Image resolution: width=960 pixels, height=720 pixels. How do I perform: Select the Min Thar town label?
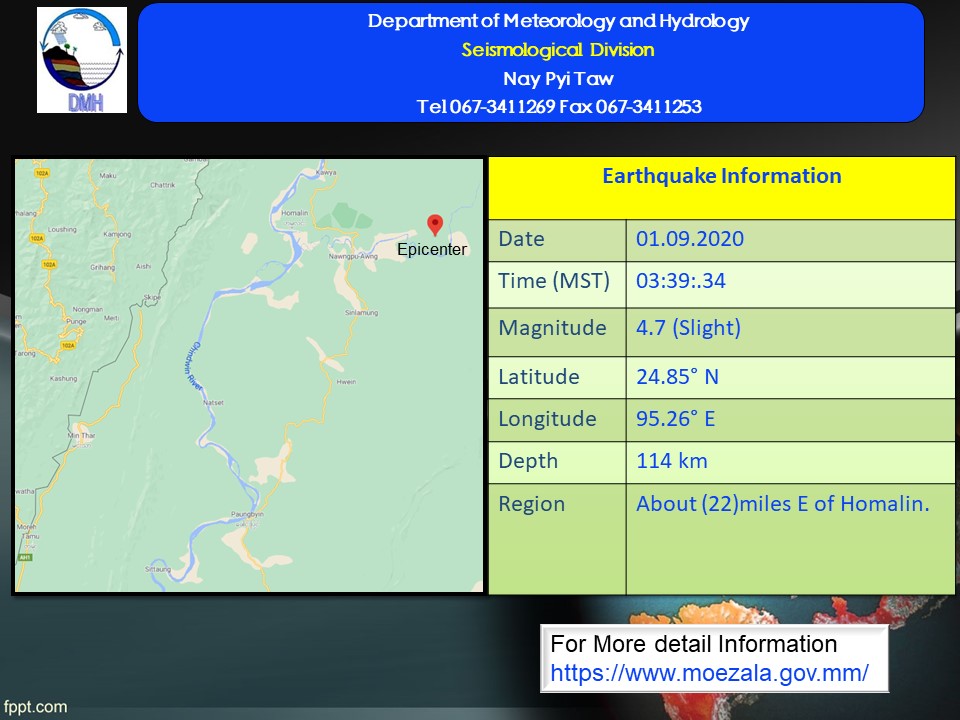tap(80, 437)
